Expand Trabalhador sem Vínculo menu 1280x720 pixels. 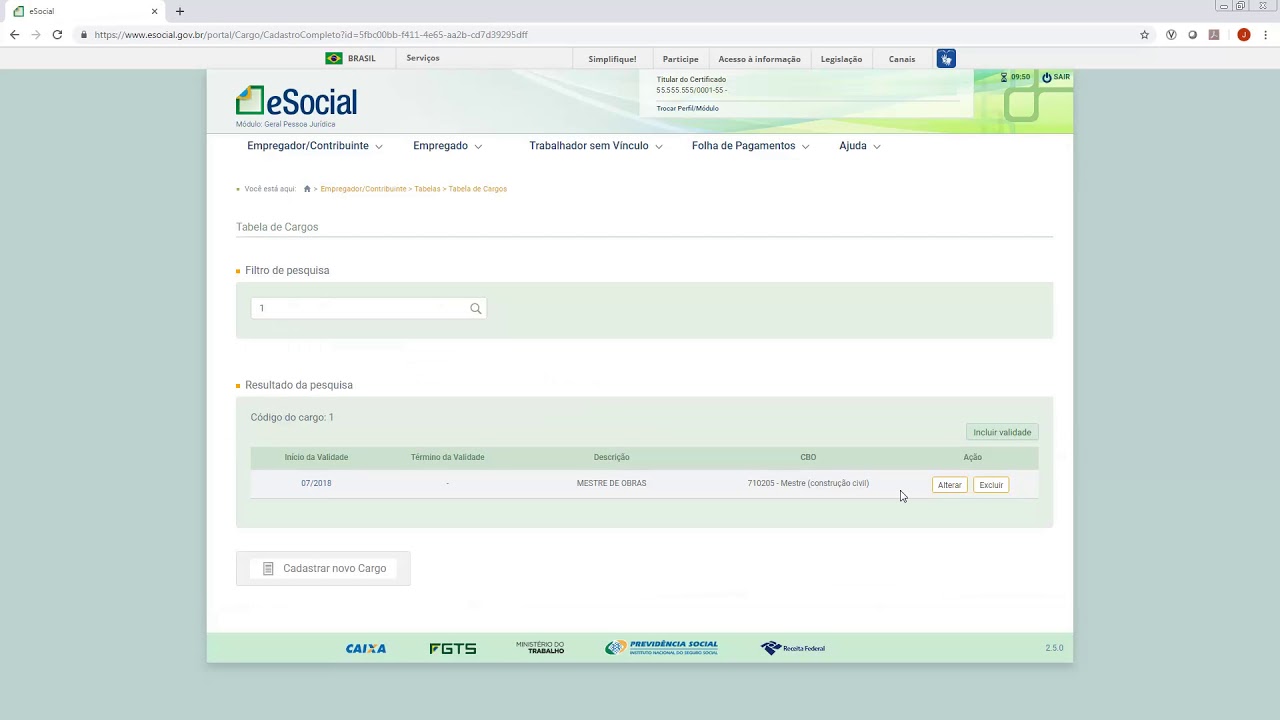[595, 146]
